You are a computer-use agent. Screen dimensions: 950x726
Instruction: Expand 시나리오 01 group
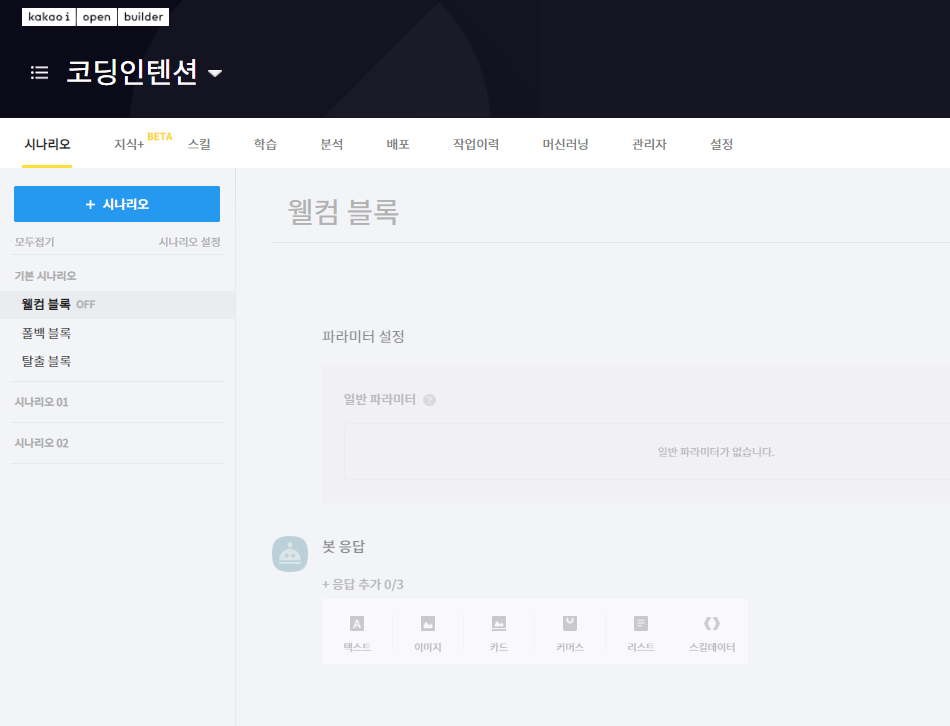pos(41,402)
